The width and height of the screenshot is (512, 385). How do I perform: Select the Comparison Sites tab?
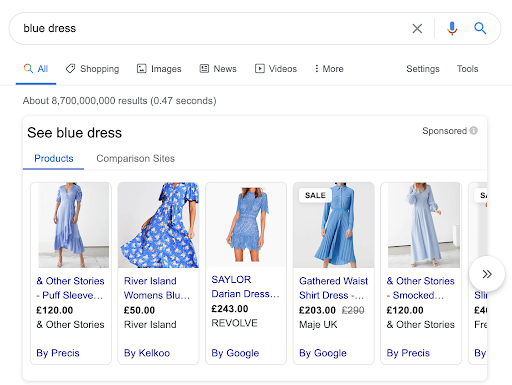click(135, 158)
